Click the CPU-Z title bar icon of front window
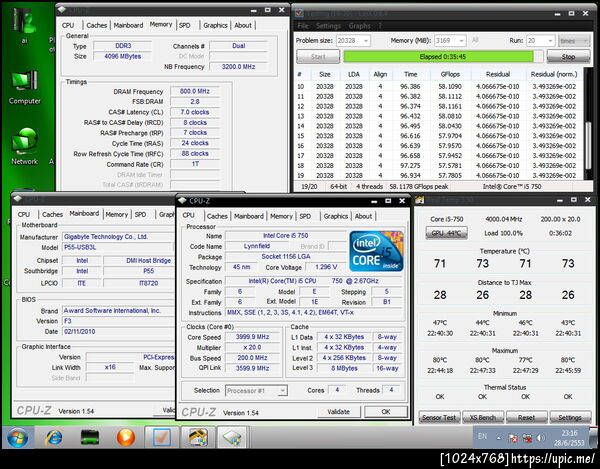 pyautogui.click(x=182, y=200)
